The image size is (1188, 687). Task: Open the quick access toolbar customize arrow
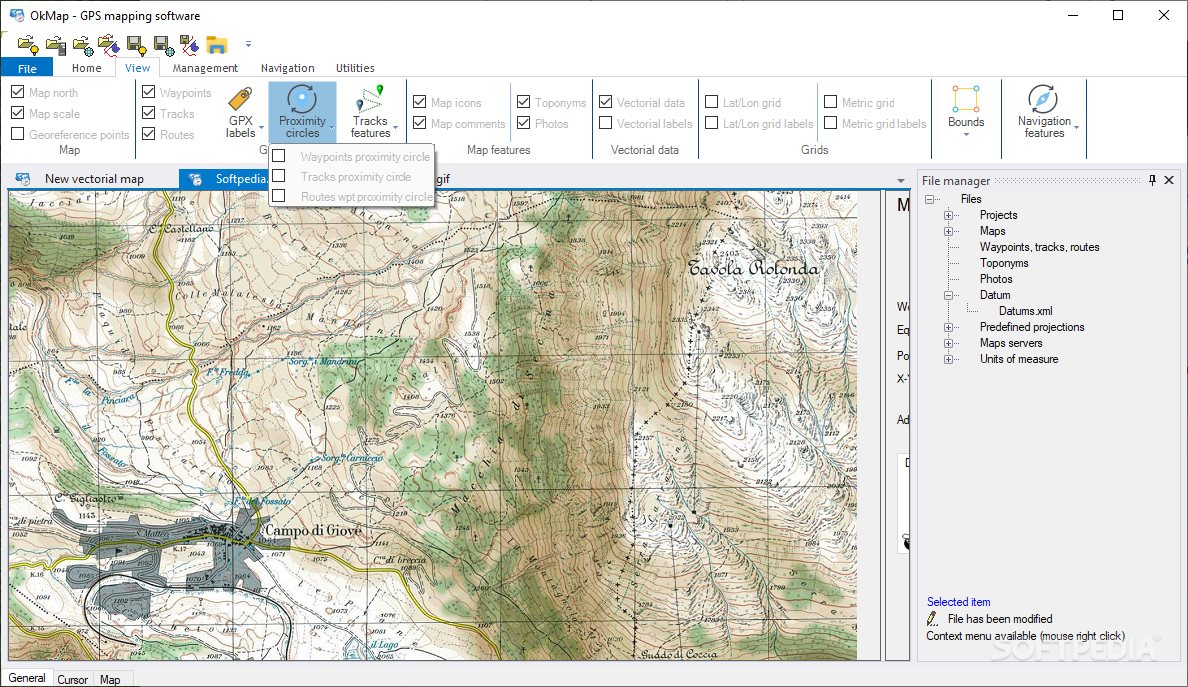tap(248, 44)
